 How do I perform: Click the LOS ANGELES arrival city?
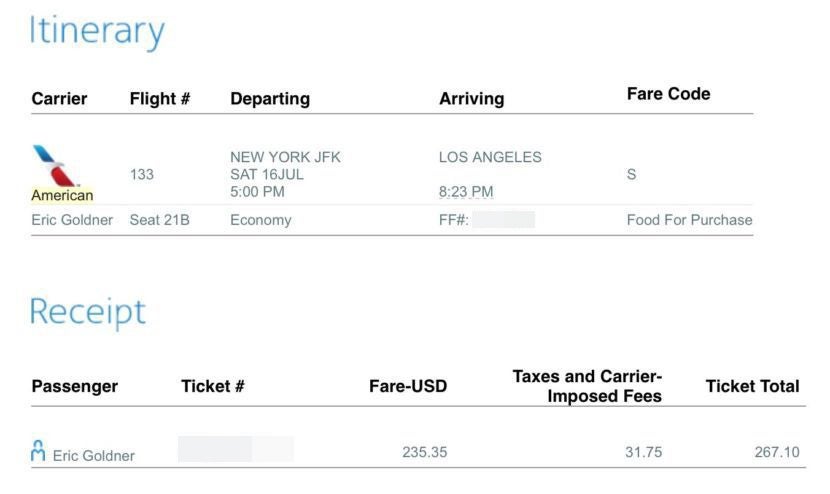pyautogui.click(x=490, y=157)
